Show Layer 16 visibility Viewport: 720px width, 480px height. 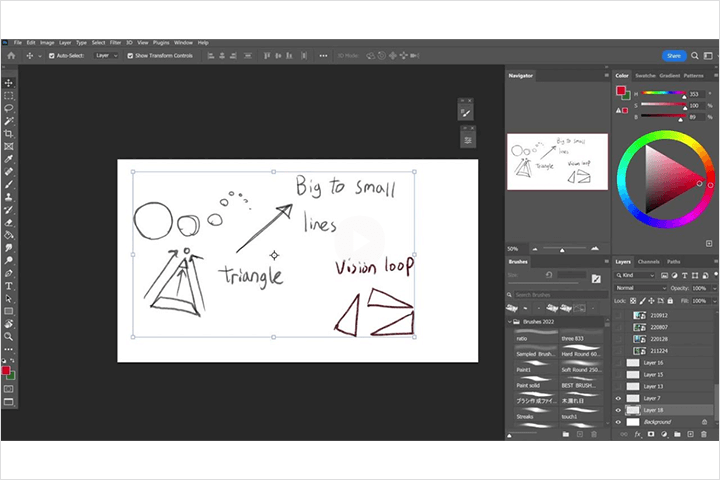(618, 363)
